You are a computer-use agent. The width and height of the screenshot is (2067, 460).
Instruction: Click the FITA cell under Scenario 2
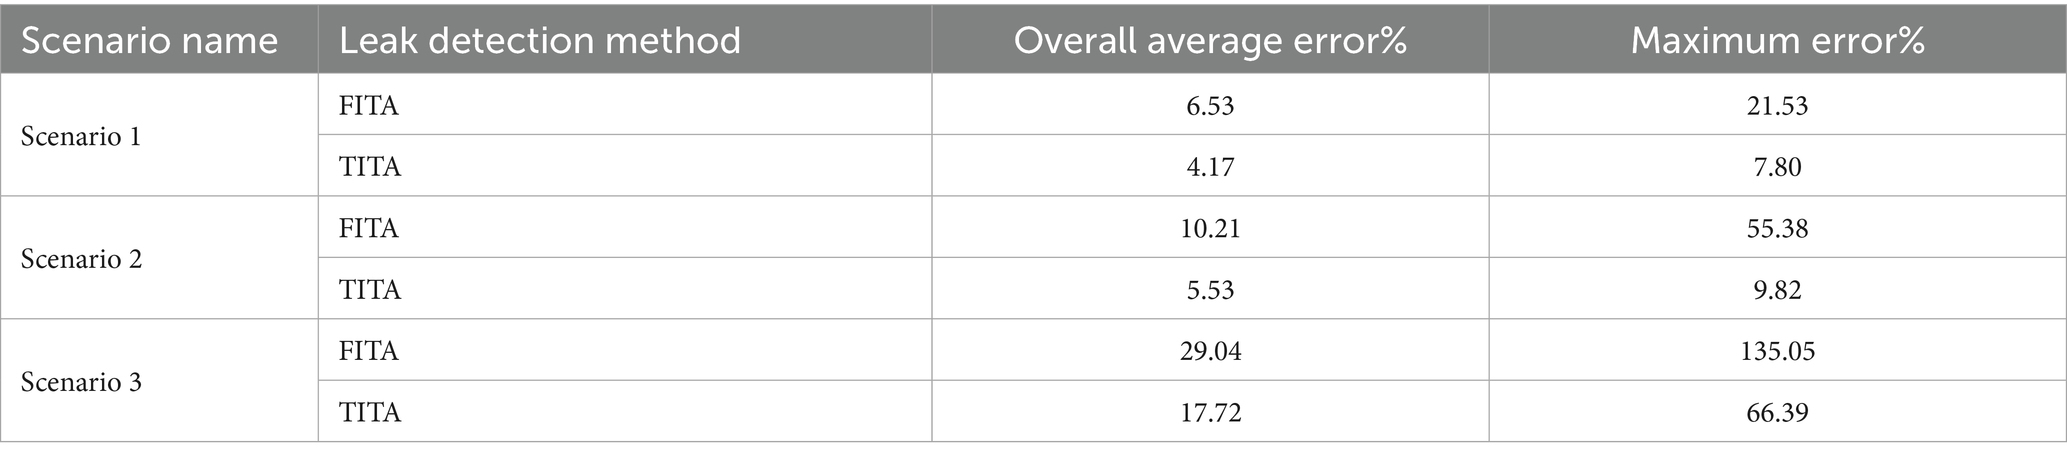[369, 228]
